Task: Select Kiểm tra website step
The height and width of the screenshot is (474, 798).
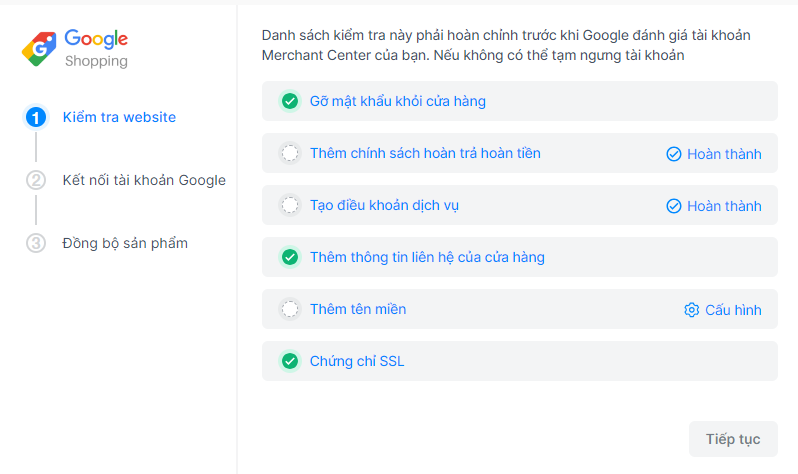Action: coord(119,117)
